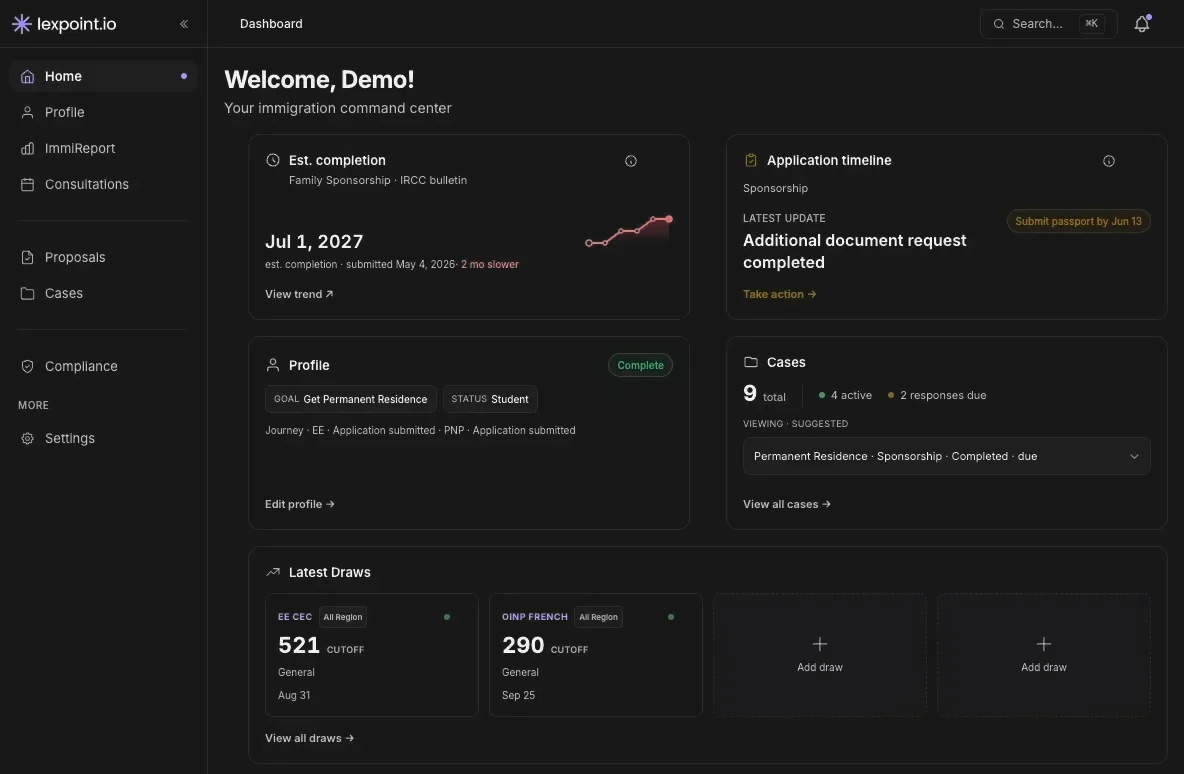Click the Profile card person icon
This screenshot has width=1184, height=774.
(273, 365)
